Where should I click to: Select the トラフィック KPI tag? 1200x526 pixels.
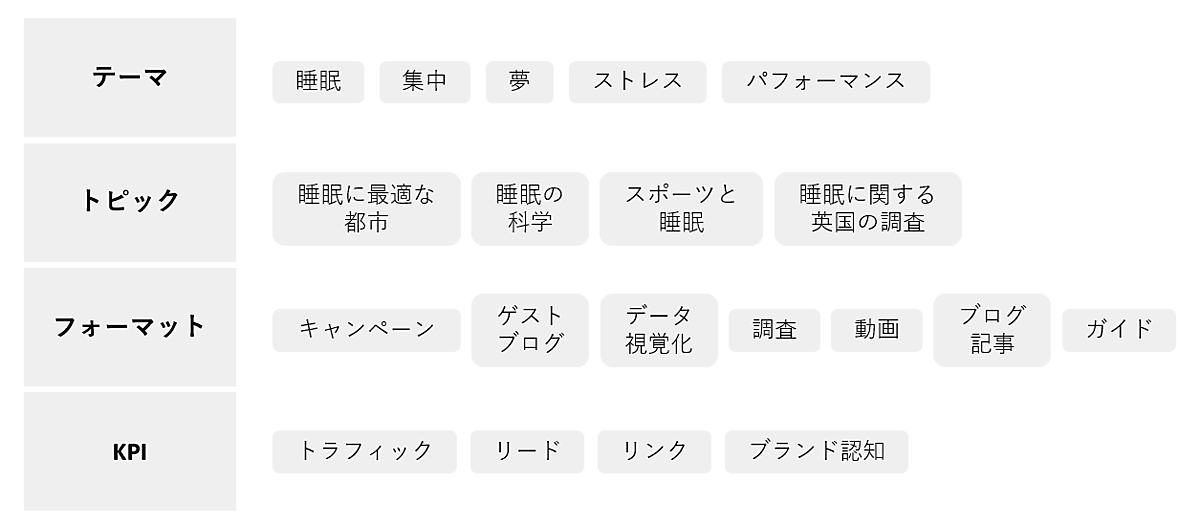(x=364, y=451)
